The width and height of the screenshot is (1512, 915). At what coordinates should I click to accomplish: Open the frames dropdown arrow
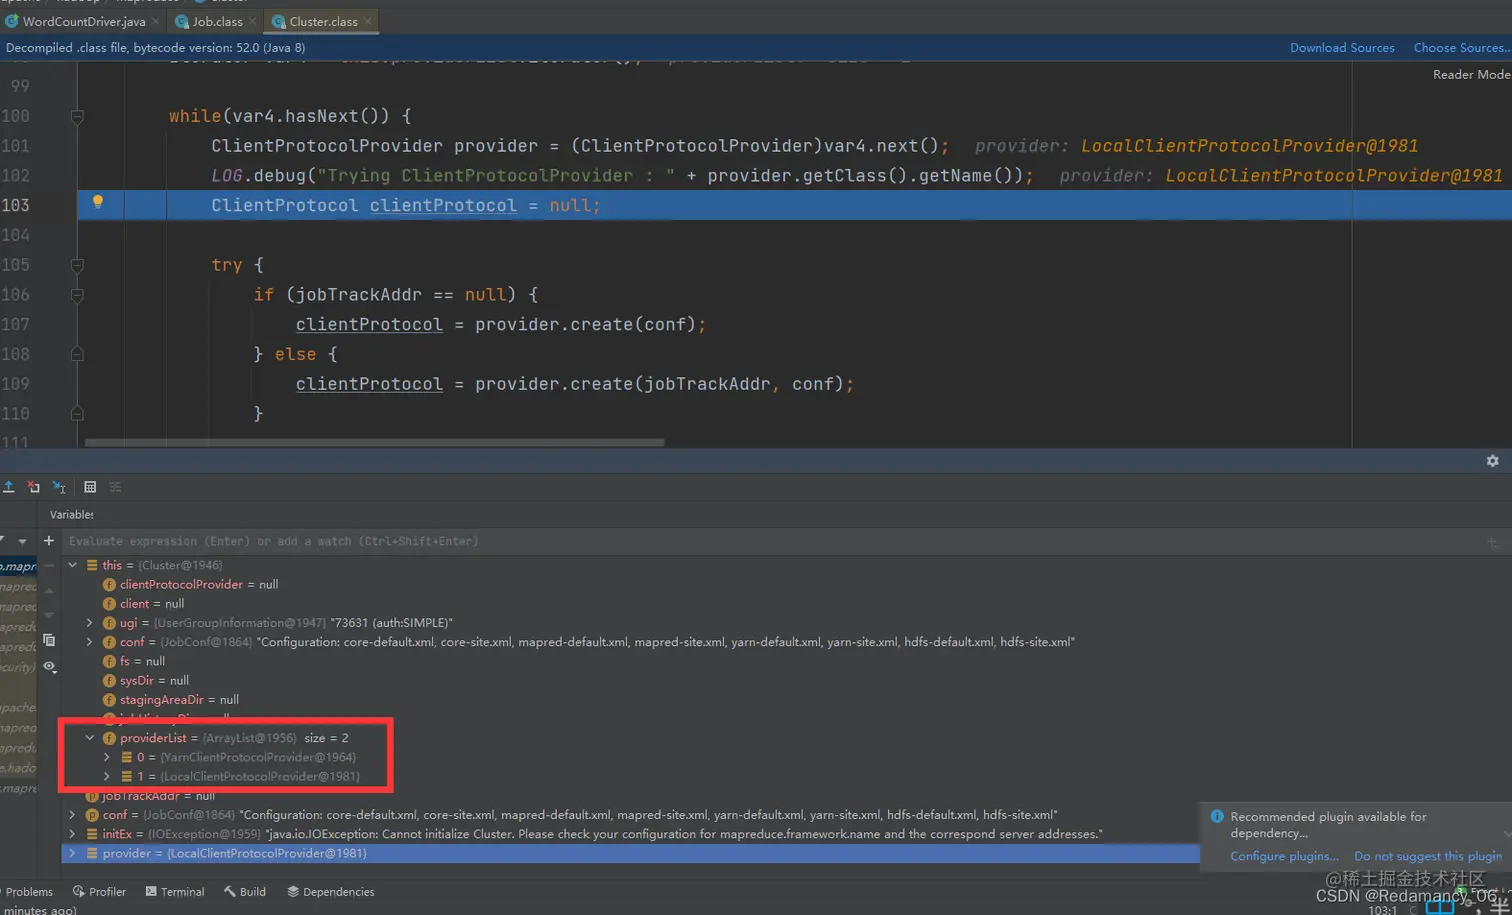click(x=22, y=541)
